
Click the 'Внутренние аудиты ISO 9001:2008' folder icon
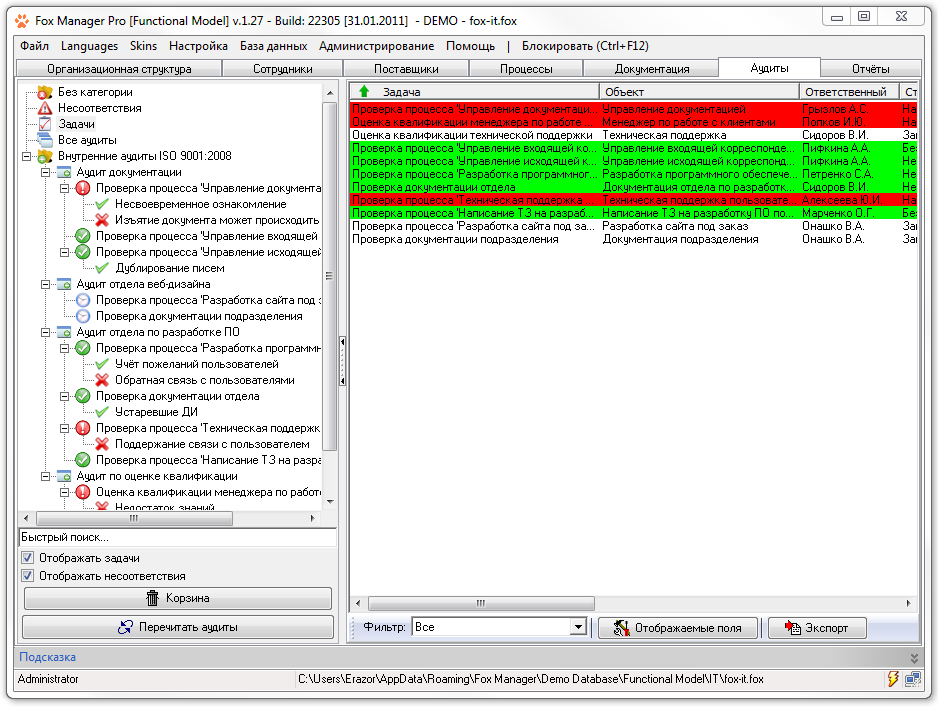45,156
